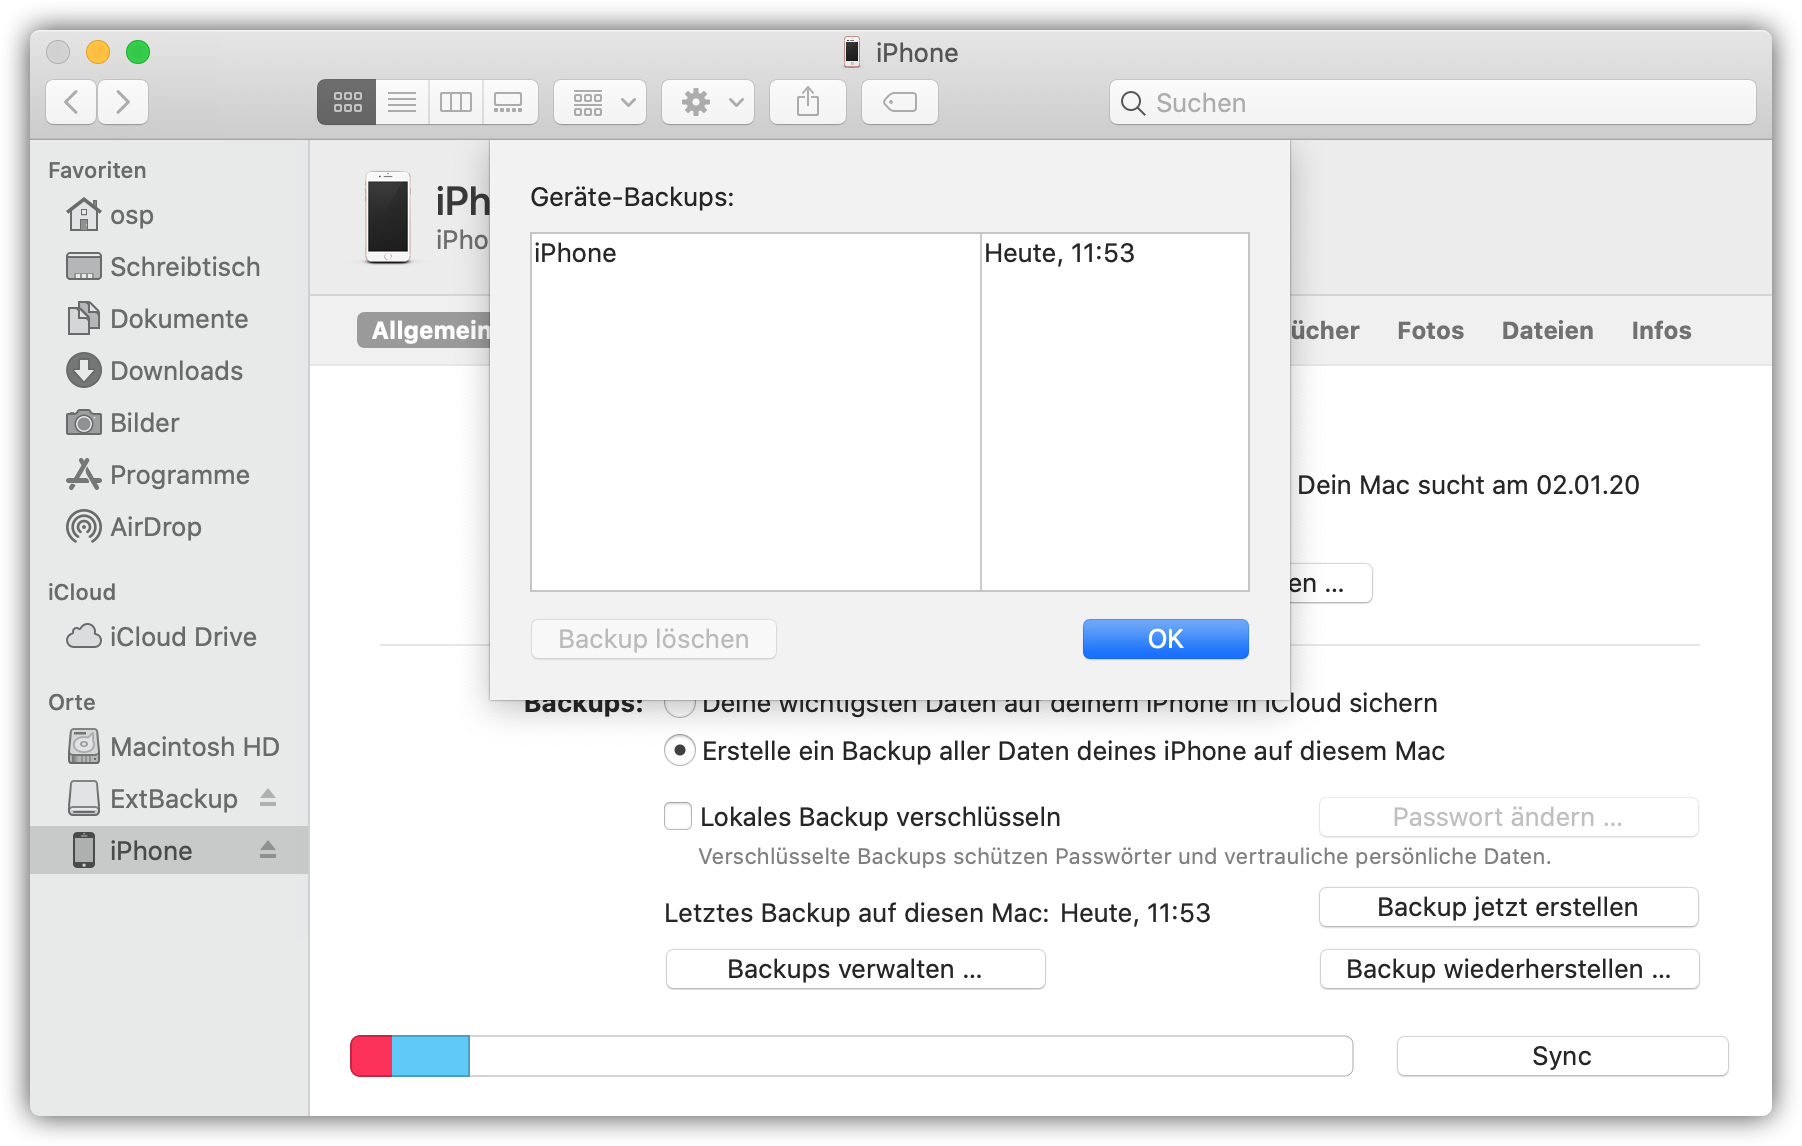Open the Fotos tab
This screenshot has height=1146, width=1802.
click(x=1430, y=331)
